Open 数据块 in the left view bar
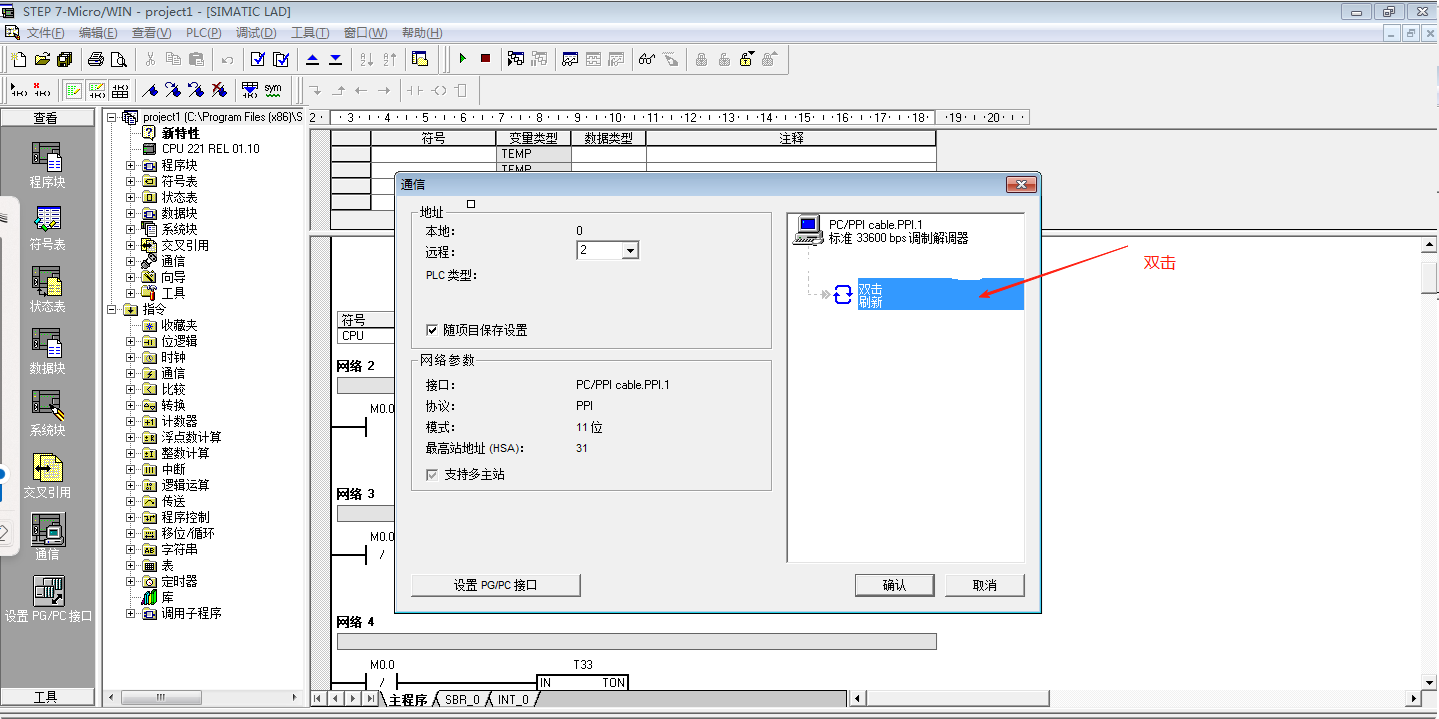 pos(47,351)
